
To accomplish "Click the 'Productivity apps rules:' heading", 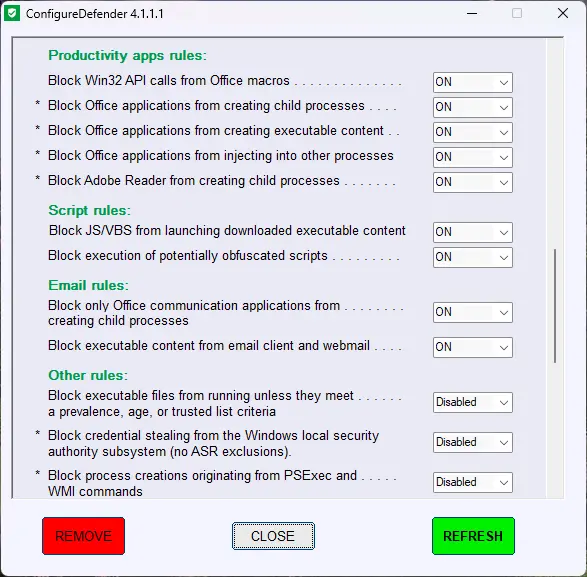I will 127,56.
